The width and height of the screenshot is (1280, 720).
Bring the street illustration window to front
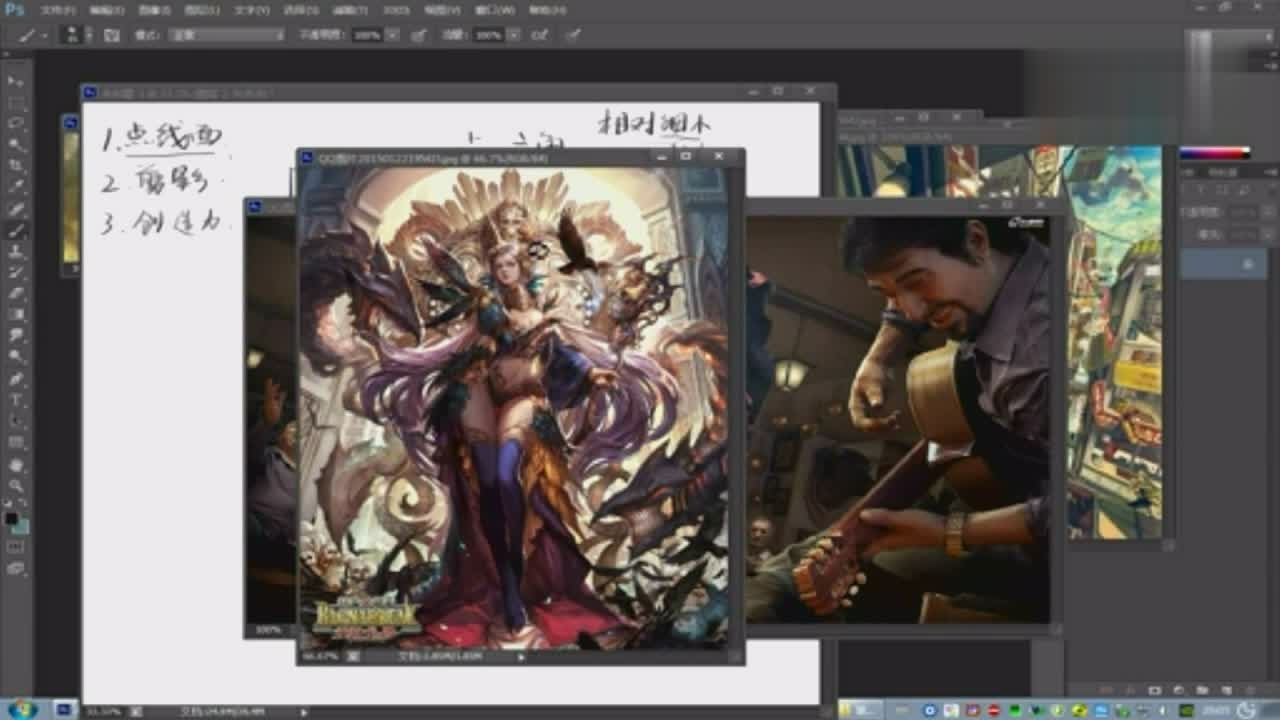click(x=1115, y=340)
